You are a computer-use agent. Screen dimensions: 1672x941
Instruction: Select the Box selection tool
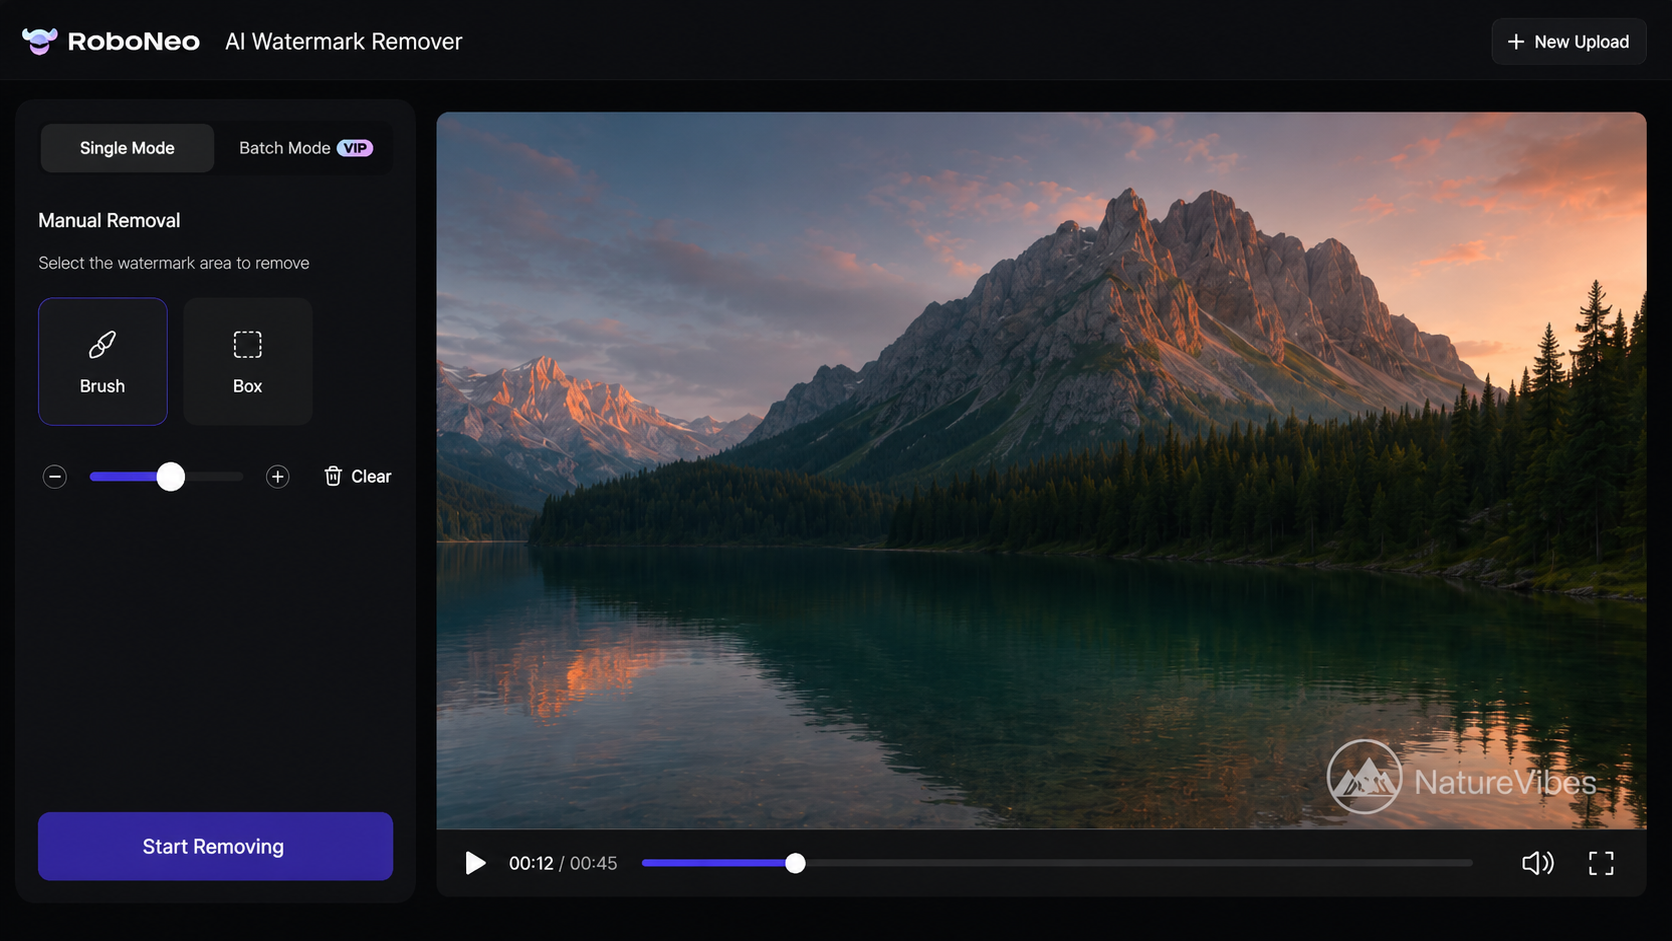tap(248, 361)
